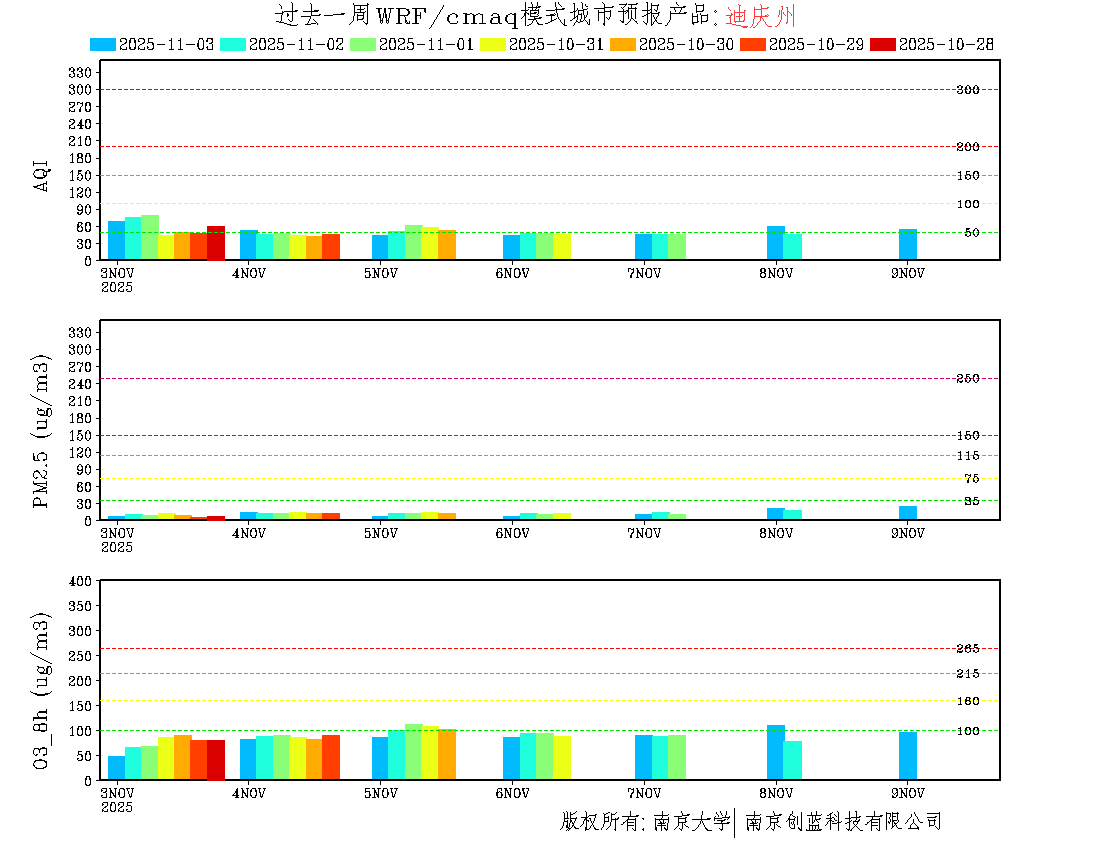The width and height of the screenshot is (1100, 850).
Task: Click the blue 9NOV bar in AQI chart
Action: pyautogui.click(x=907, y=245)
